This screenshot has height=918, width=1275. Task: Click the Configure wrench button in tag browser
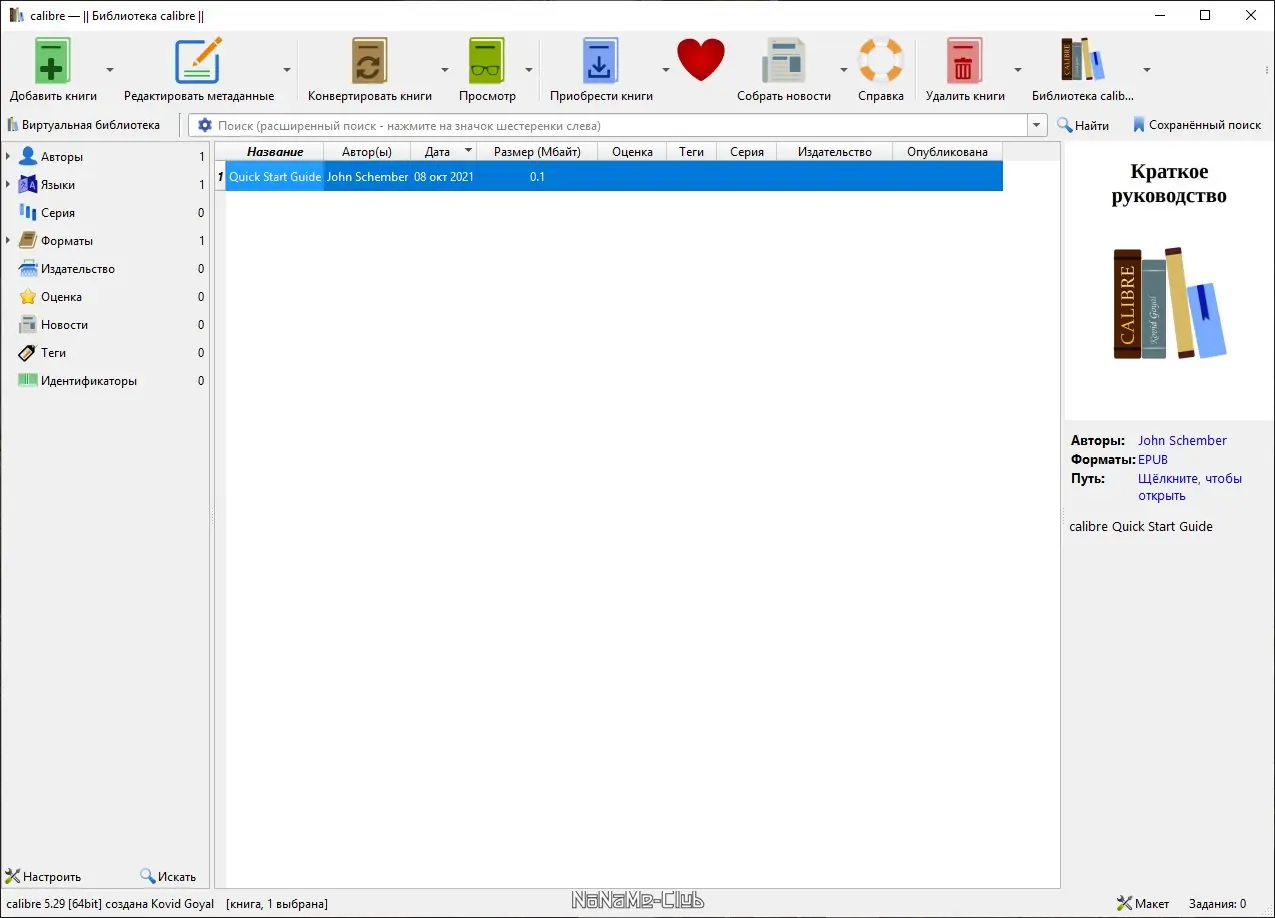pyautogui.click(x=43, y=877)
